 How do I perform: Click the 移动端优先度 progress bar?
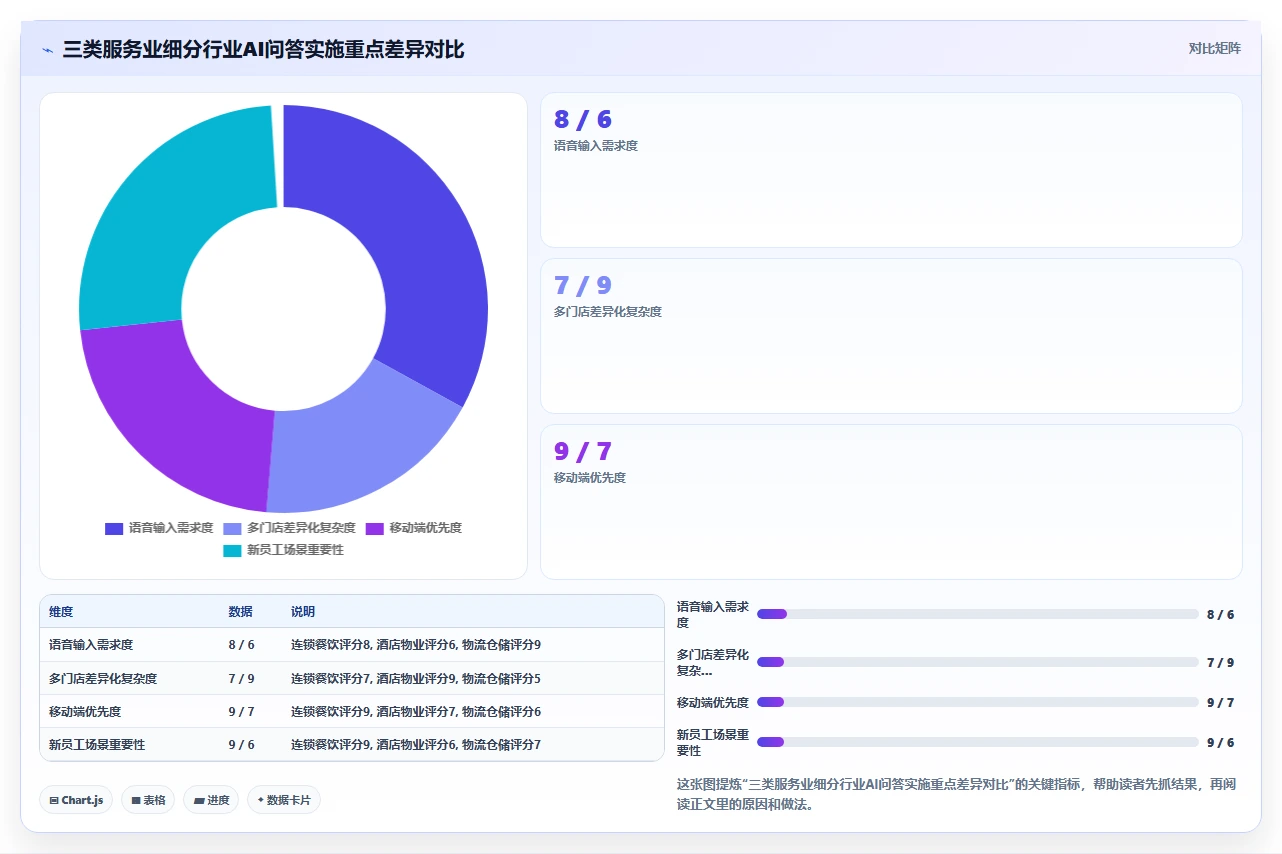pyautogui.click(x=977, y=702)
